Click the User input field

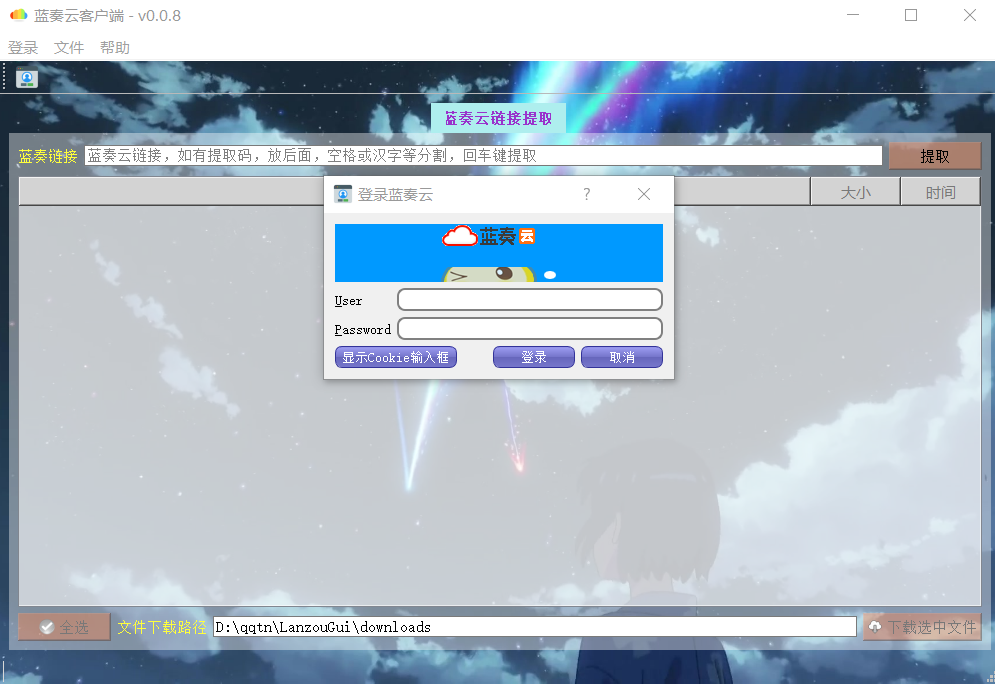click(530, 299)
